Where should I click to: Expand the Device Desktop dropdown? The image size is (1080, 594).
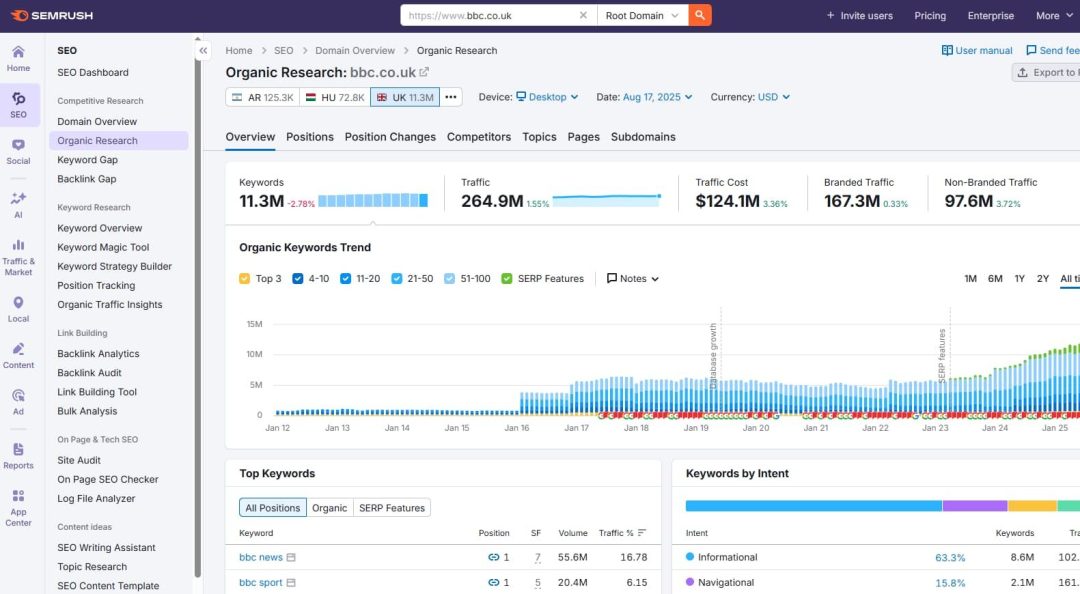click(547, 97)
